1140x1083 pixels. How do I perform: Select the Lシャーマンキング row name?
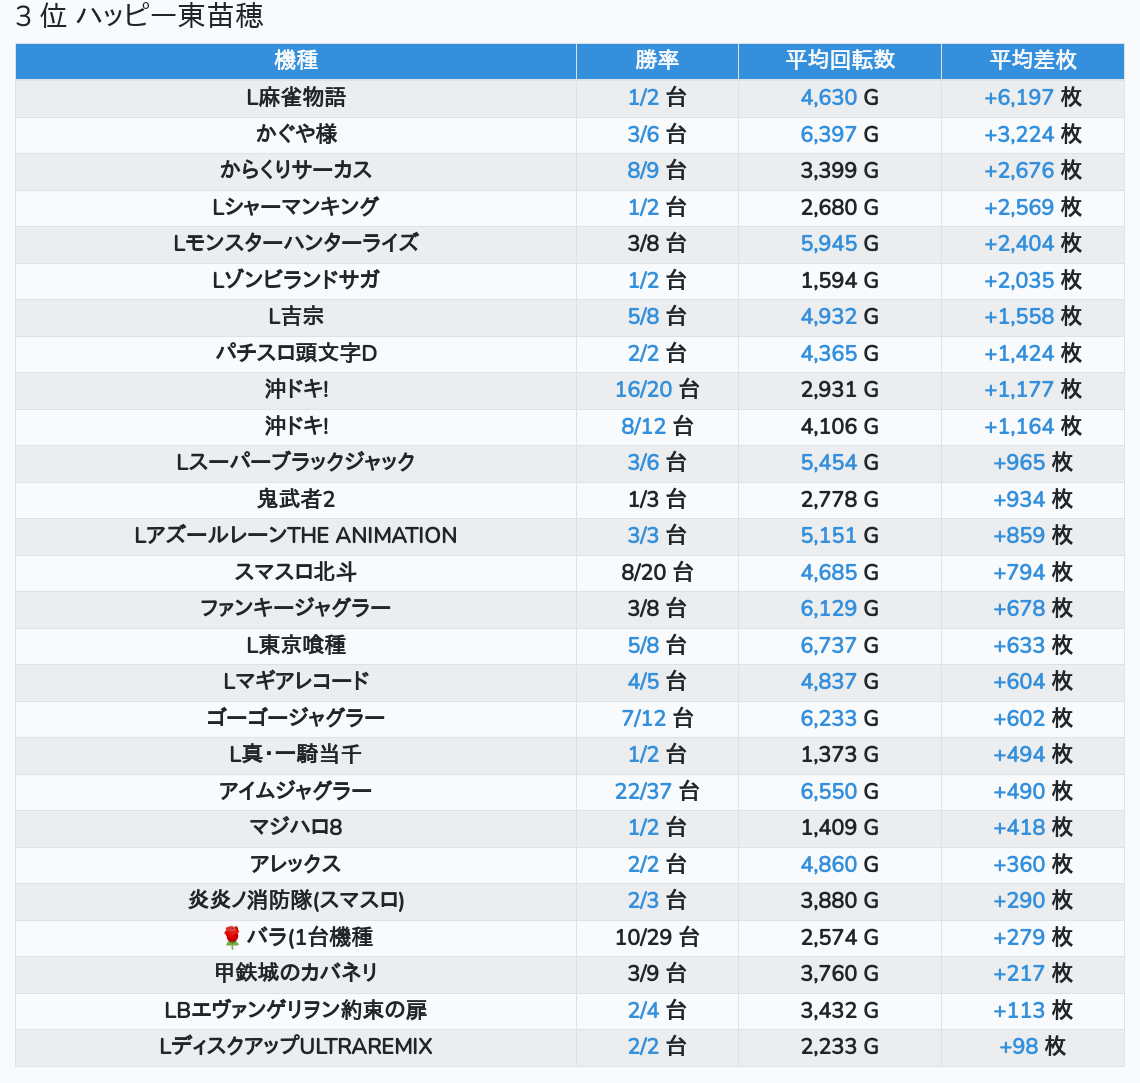(296, 207)
